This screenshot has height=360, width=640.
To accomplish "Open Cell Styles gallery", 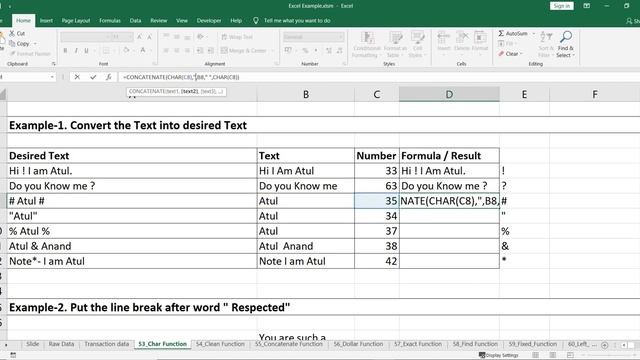I will click(x=417, y=44).
